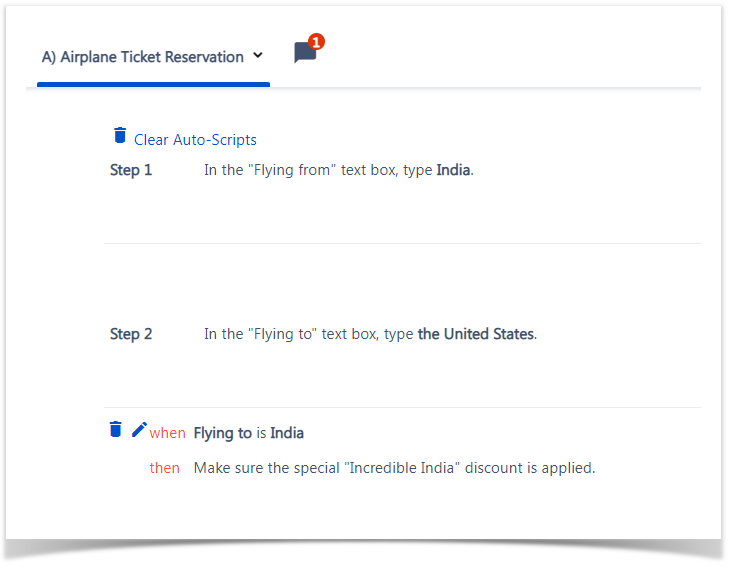This screenshot has height=568, width=735.
Task: Expand the Airplane Ticket Reservation tab chevron
Action: pos(258,55)
